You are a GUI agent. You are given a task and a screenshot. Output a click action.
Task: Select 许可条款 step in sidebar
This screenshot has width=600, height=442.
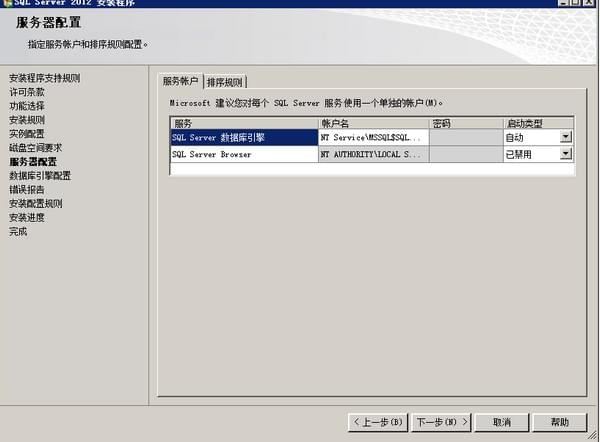click(x=27, y=92)
